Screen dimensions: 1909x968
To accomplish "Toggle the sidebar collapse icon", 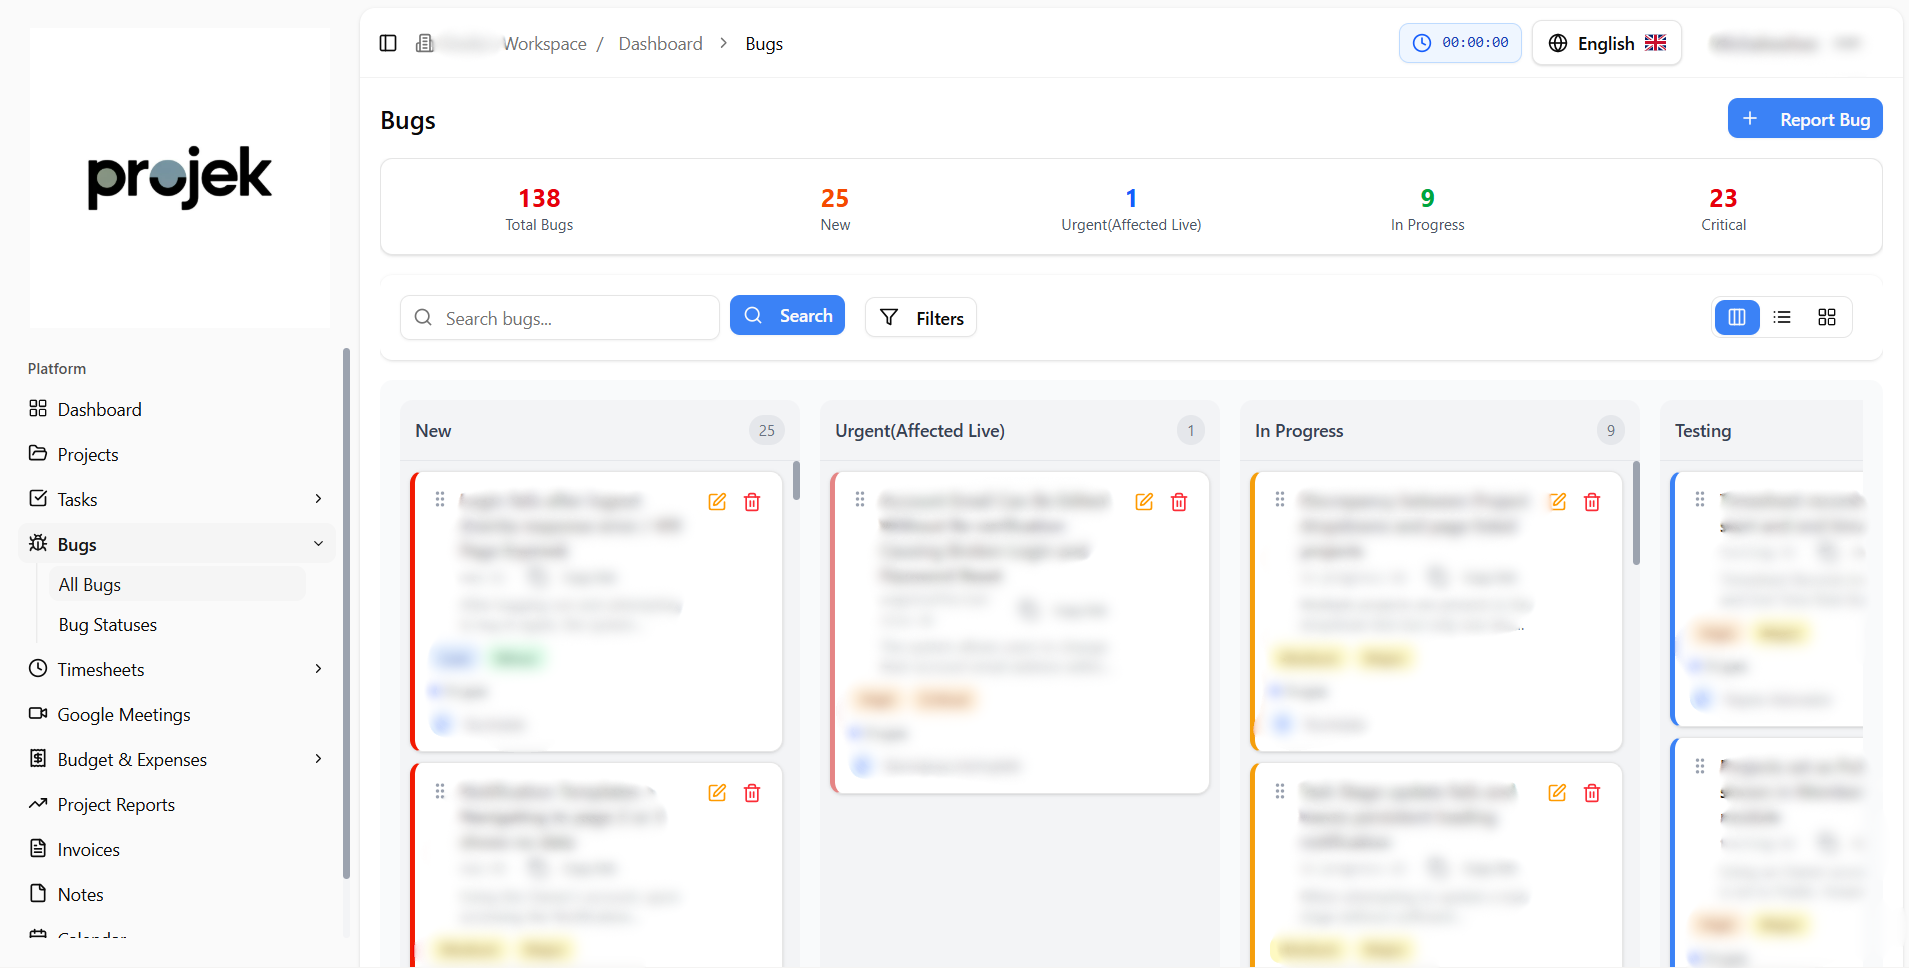I will (388, 43).
